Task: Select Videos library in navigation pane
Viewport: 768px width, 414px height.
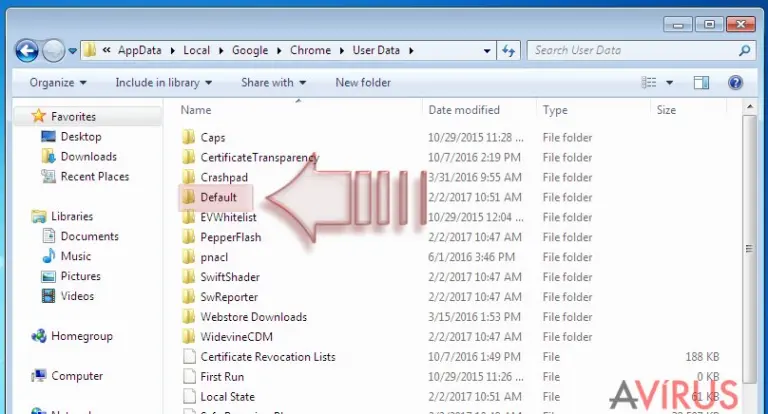Action: [x=77, y=296]
